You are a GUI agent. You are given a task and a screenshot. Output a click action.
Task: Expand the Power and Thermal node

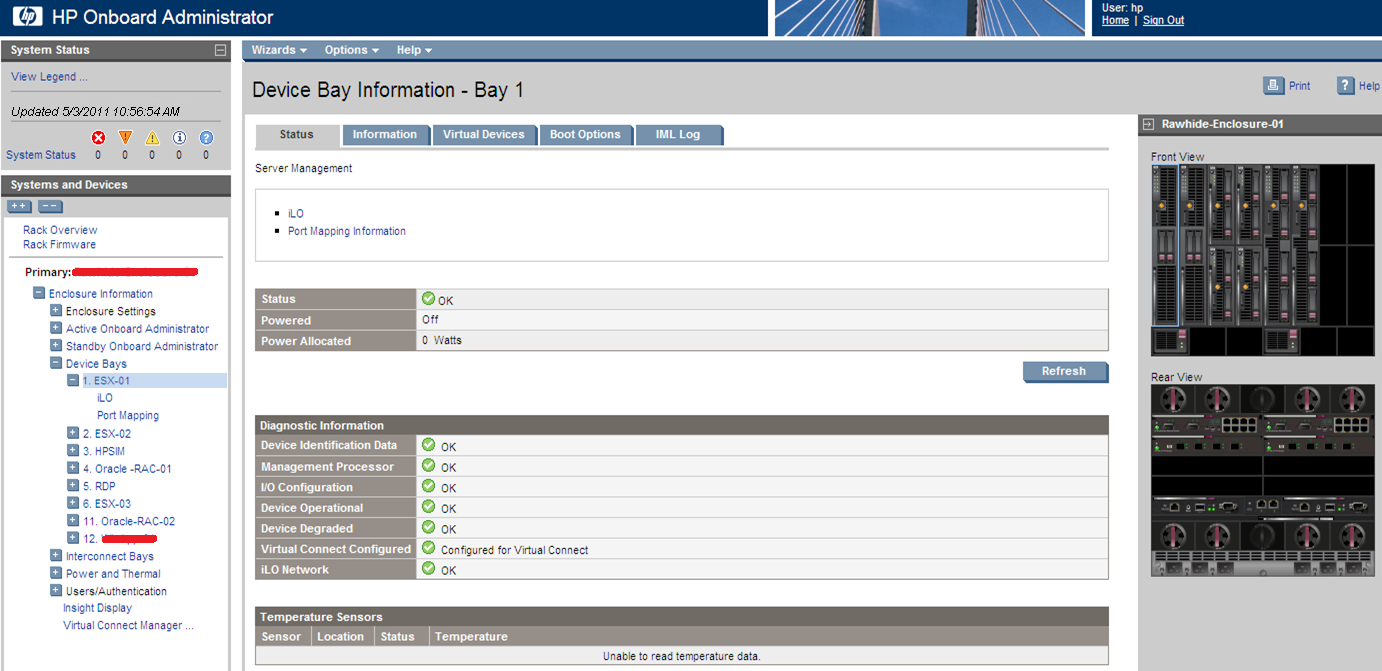[x=56, y=574]
